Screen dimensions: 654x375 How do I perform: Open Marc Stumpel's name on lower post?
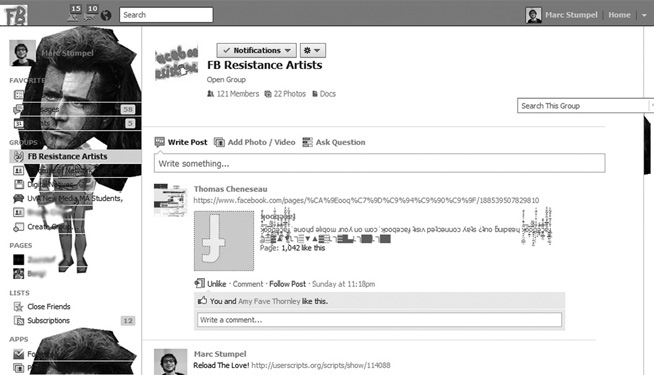coord(220,354)
